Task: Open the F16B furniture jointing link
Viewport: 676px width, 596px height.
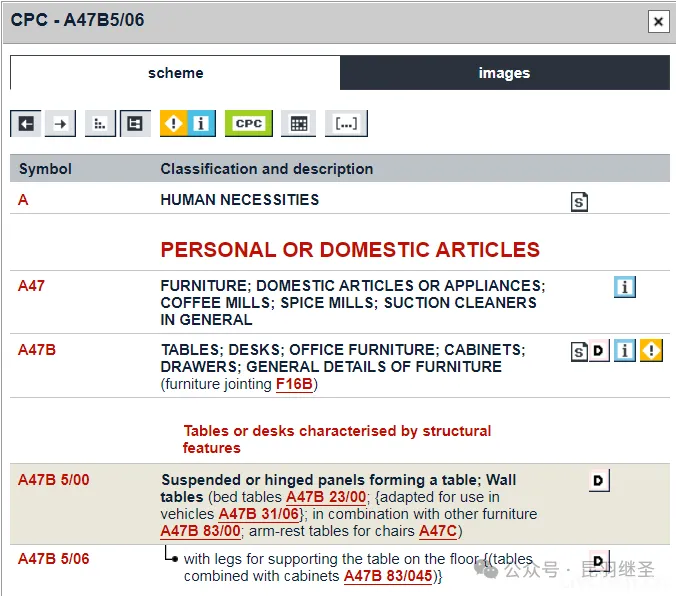Action: coord(294,384)
